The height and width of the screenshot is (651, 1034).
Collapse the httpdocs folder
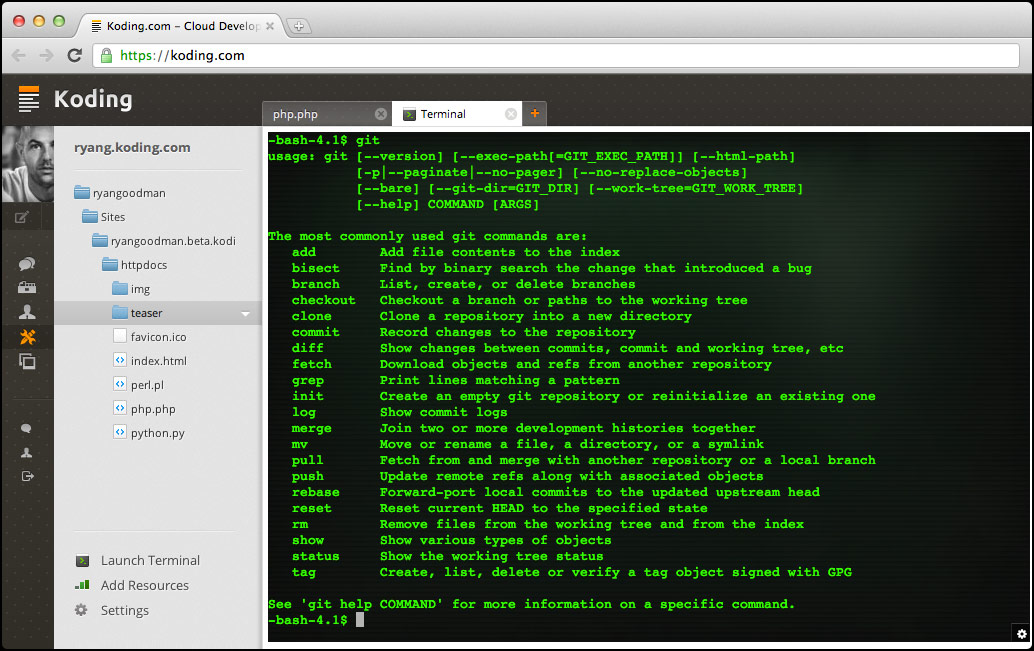[x=135, y=265]
